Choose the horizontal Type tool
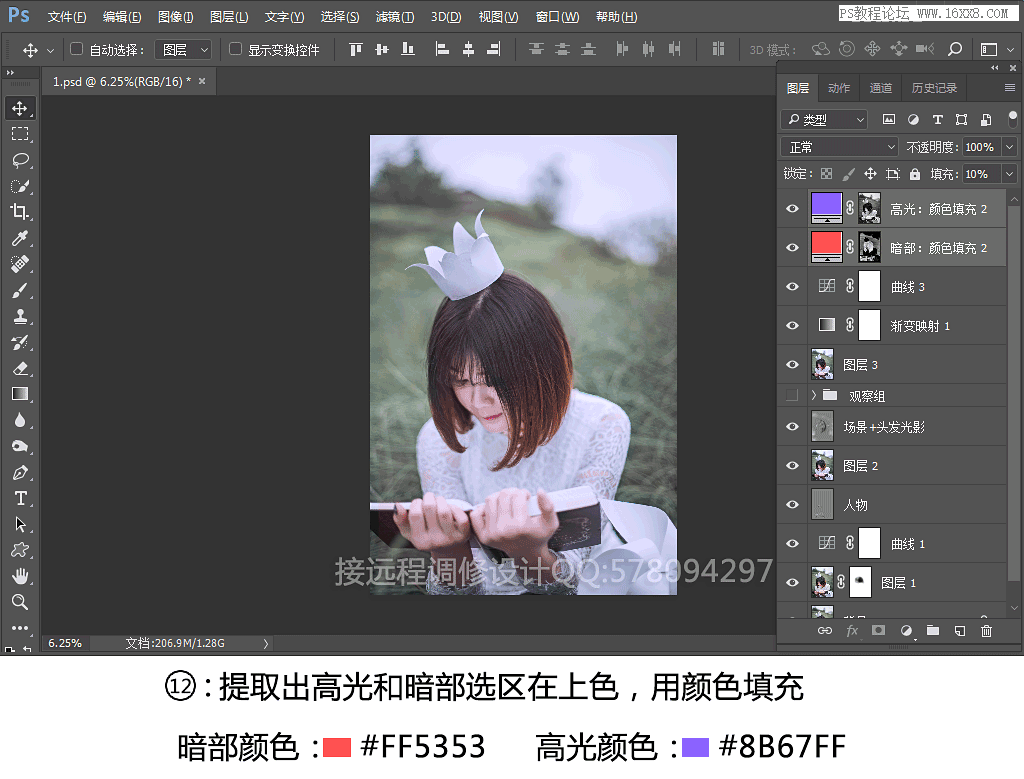Viewport: 1024px width, 779px height. point(20,498)
